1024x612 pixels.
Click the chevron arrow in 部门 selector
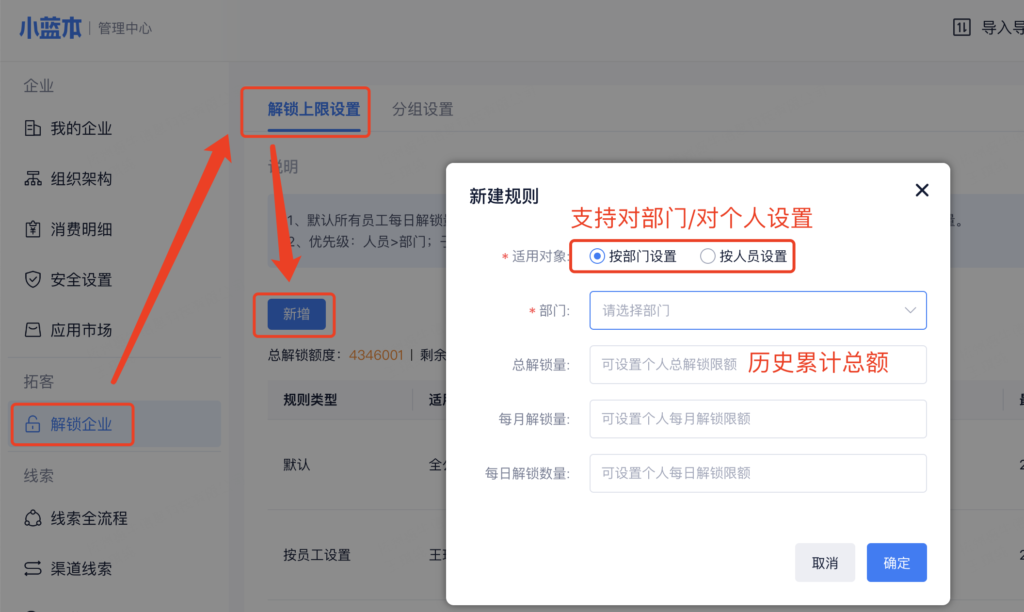910,311
